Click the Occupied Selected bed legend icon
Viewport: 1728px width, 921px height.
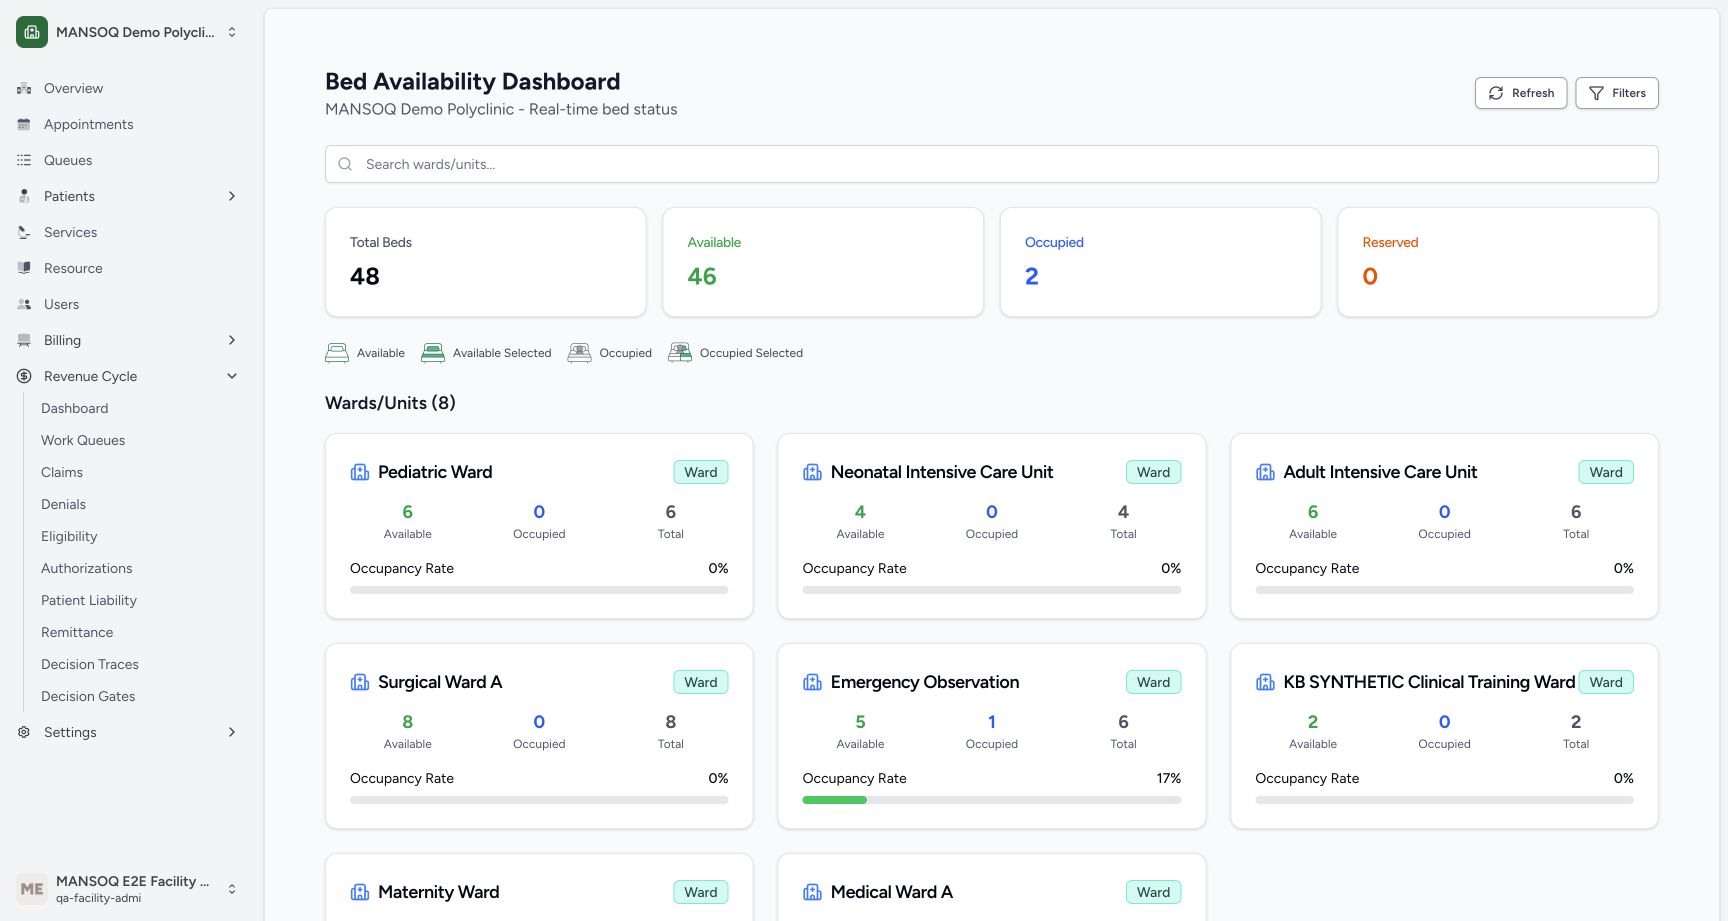tap(680, 352)
